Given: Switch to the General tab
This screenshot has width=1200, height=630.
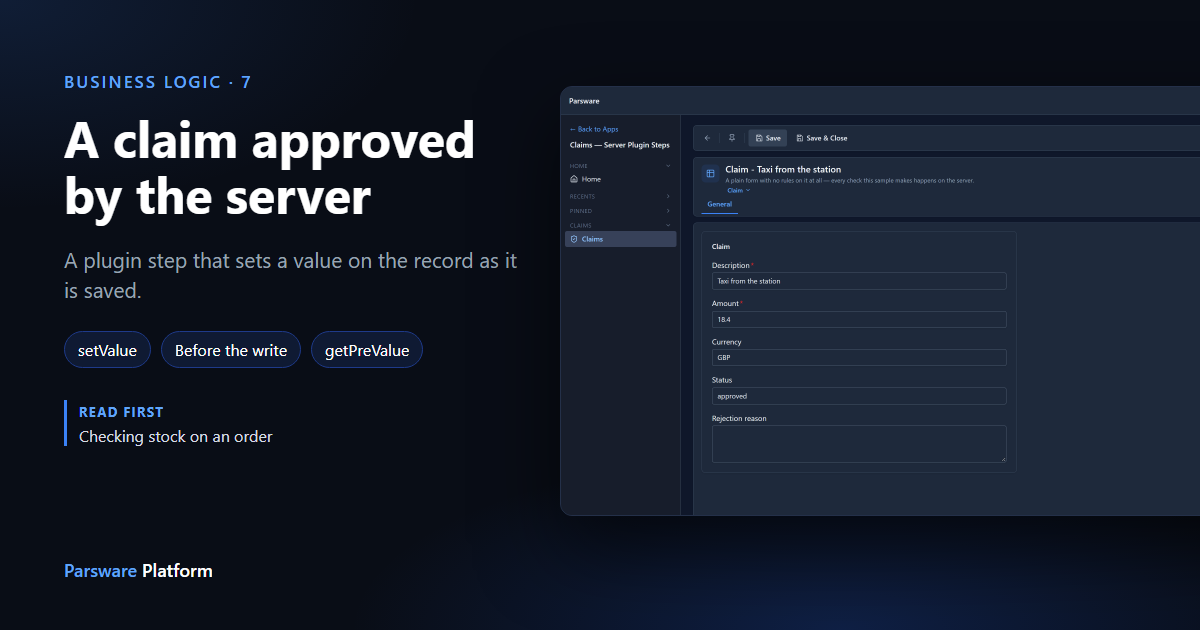Looking at the screenshot, I should pos(720,205).
